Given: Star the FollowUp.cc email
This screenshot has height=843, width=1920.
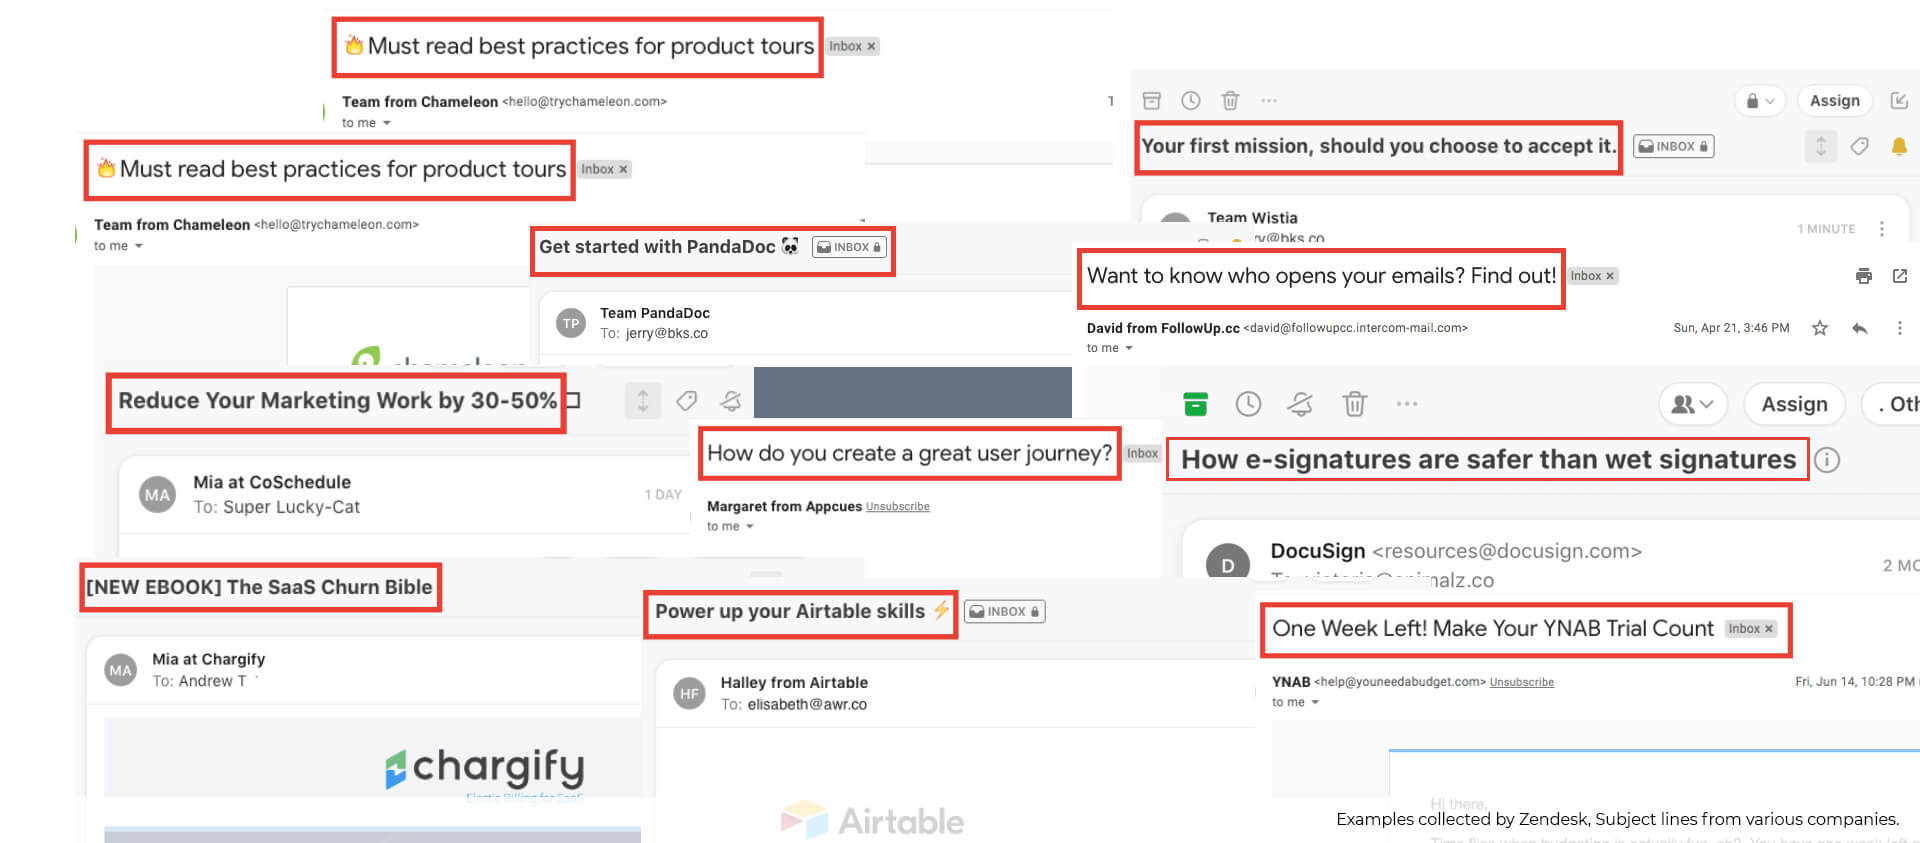Looking at the screenshot, I should (1820, 328).
